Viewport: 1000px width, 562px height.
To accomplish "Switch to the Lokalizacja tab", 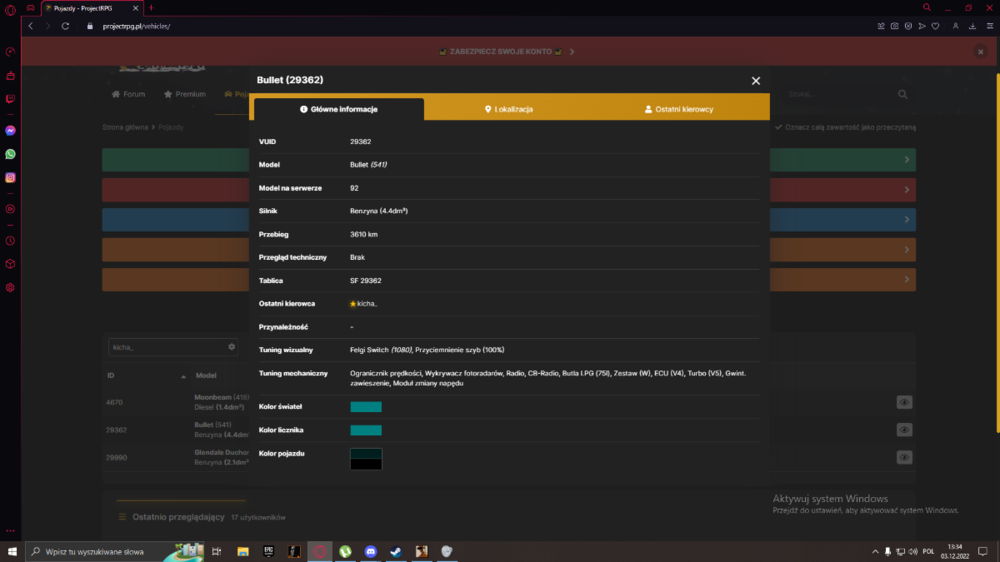I will [509, 109].
